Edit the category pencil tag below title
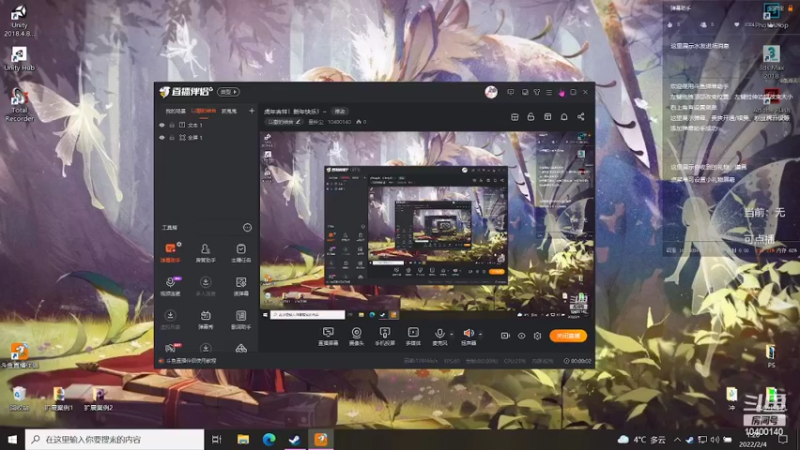This screenshot has width=800, height=450. click(x=285, y=122)
